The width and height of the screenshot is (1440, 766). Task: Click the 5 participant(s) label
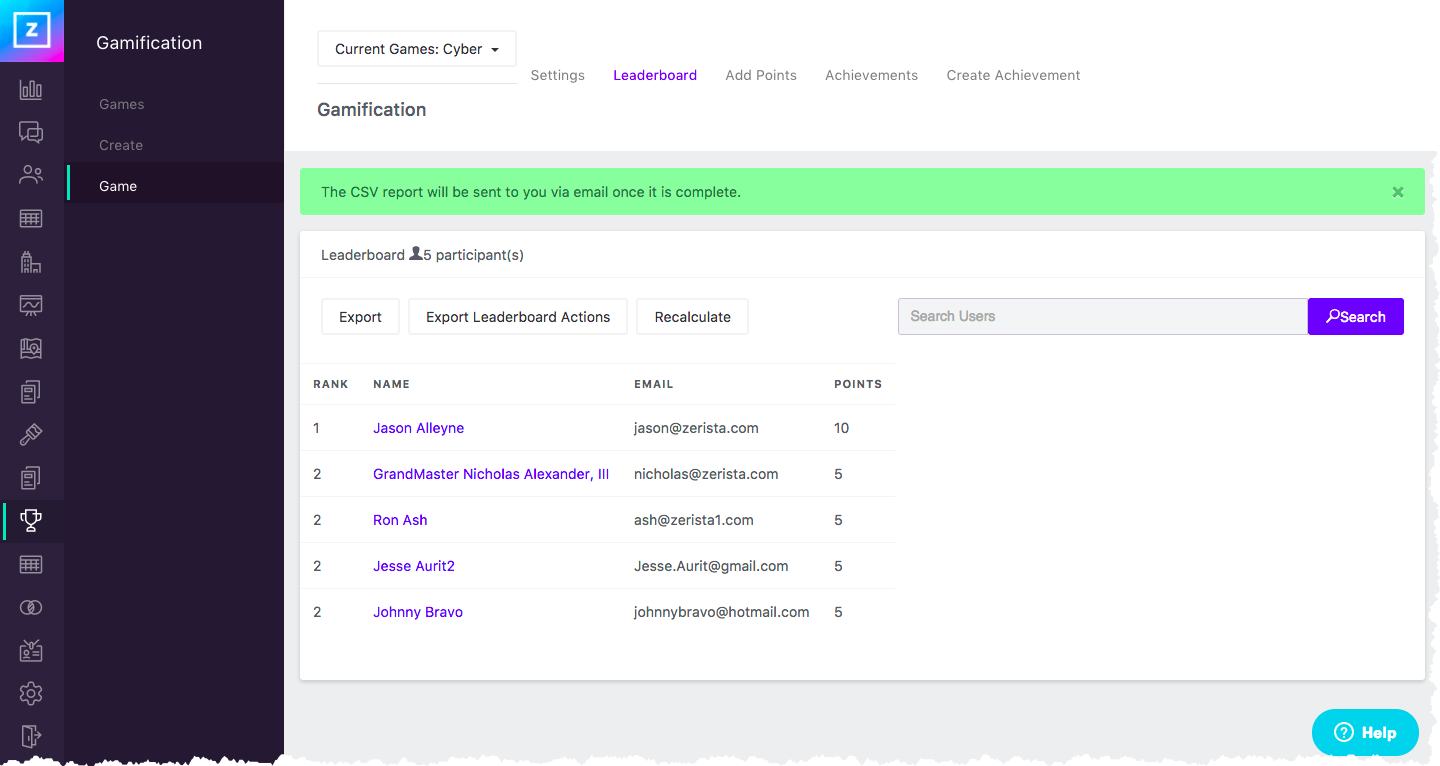tap(473, 255)
